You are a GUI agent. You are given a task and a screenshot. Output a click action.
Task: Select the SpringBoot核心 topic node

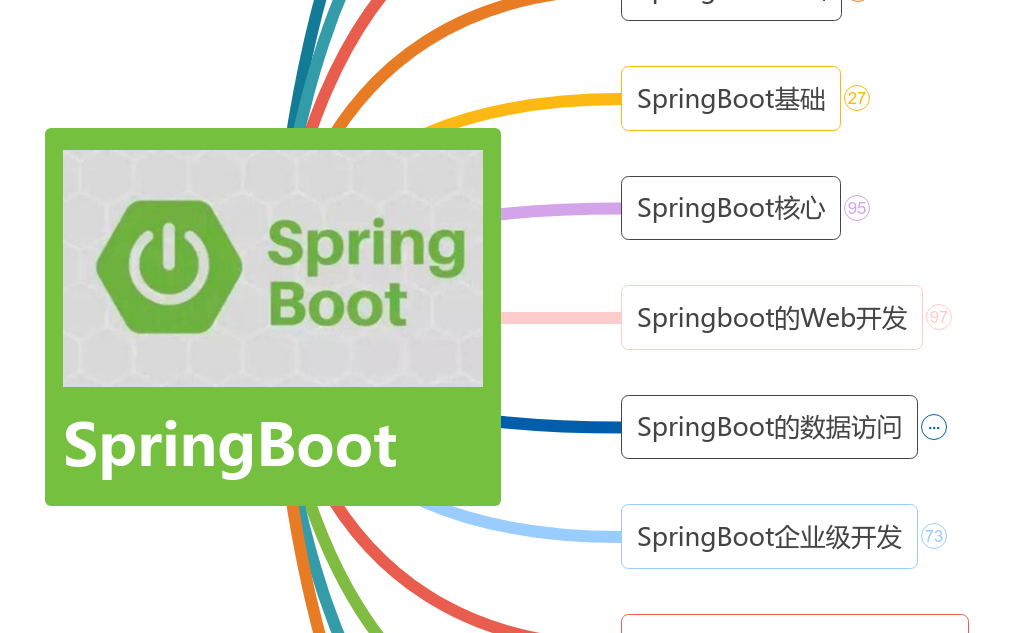click(730, 208)
